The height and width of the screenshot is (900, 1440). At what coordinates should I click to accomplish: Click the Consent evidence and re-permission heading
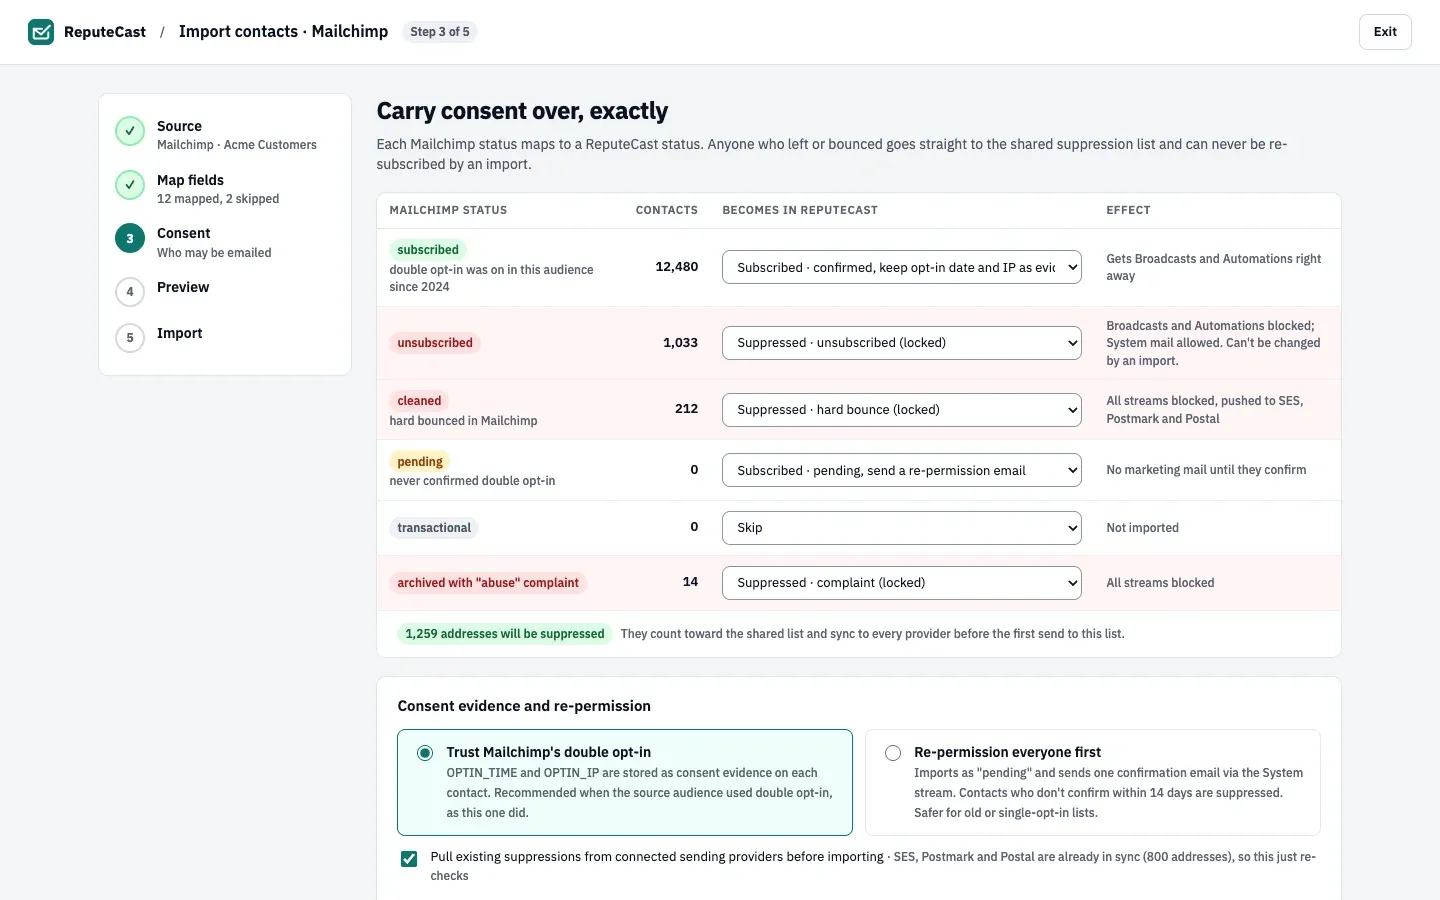pyautogui.click(x=524, y=706)
